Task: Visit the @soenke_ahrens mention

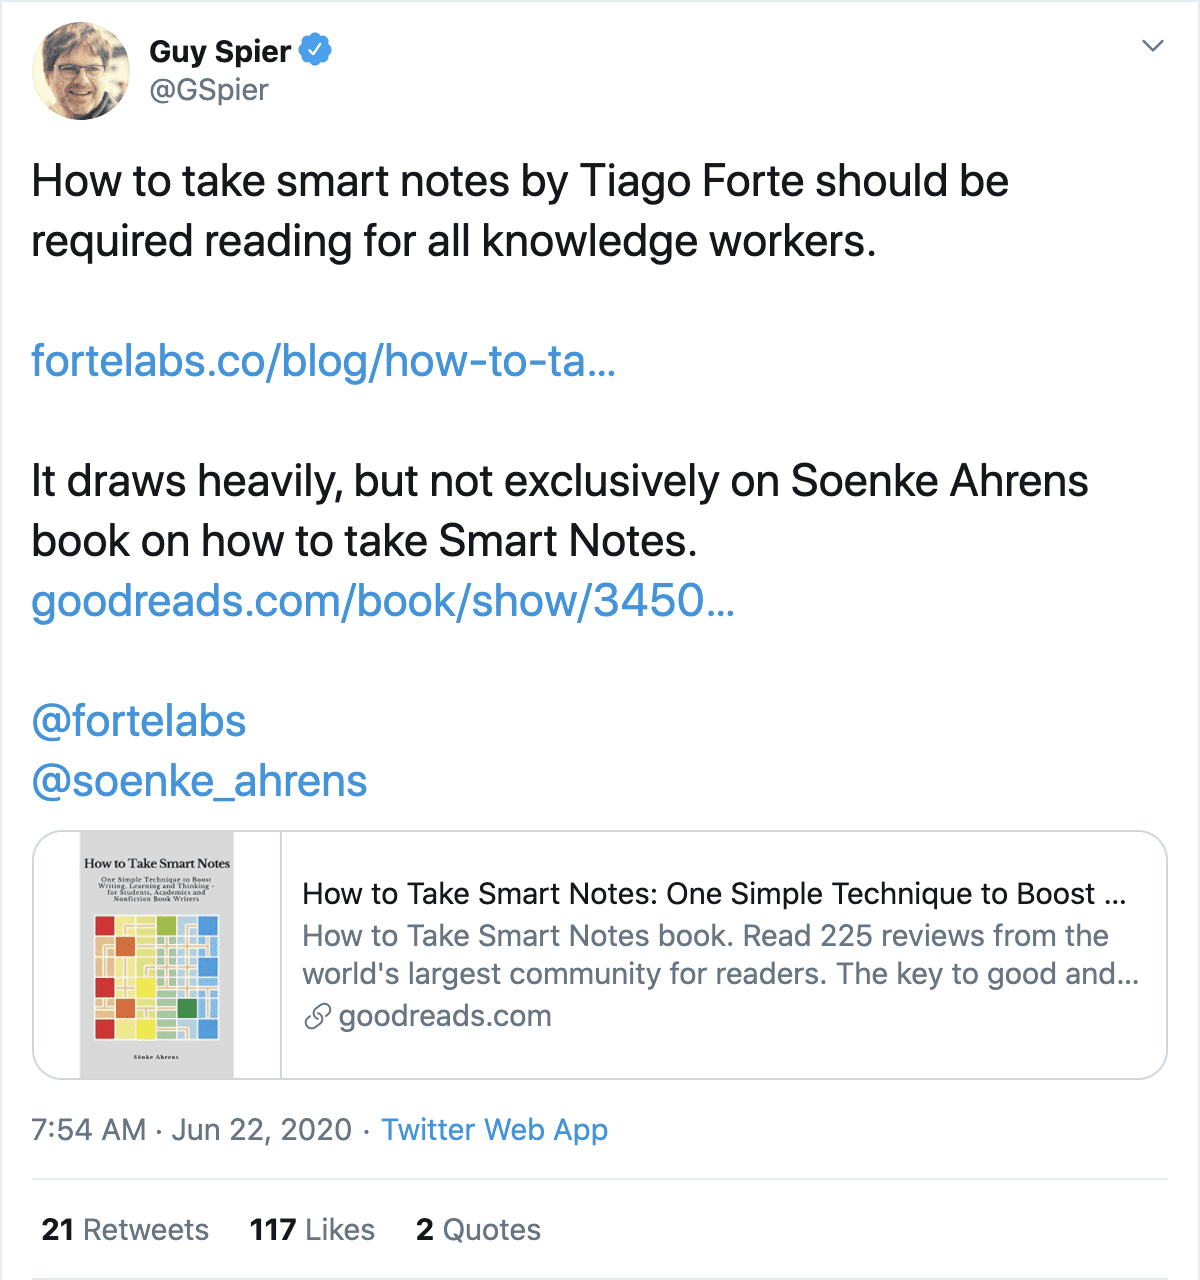Action: [x=199, y=781]
